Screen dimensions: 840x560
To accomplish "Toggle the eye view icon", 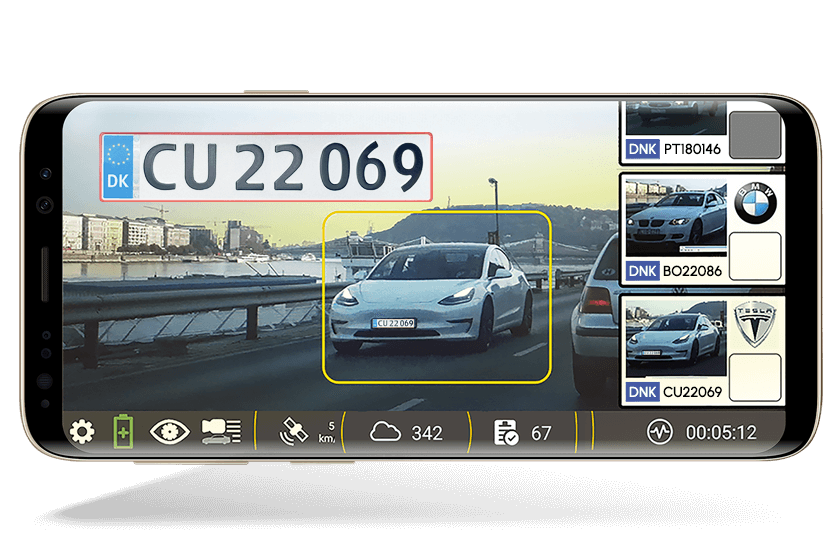I will 169,432.
